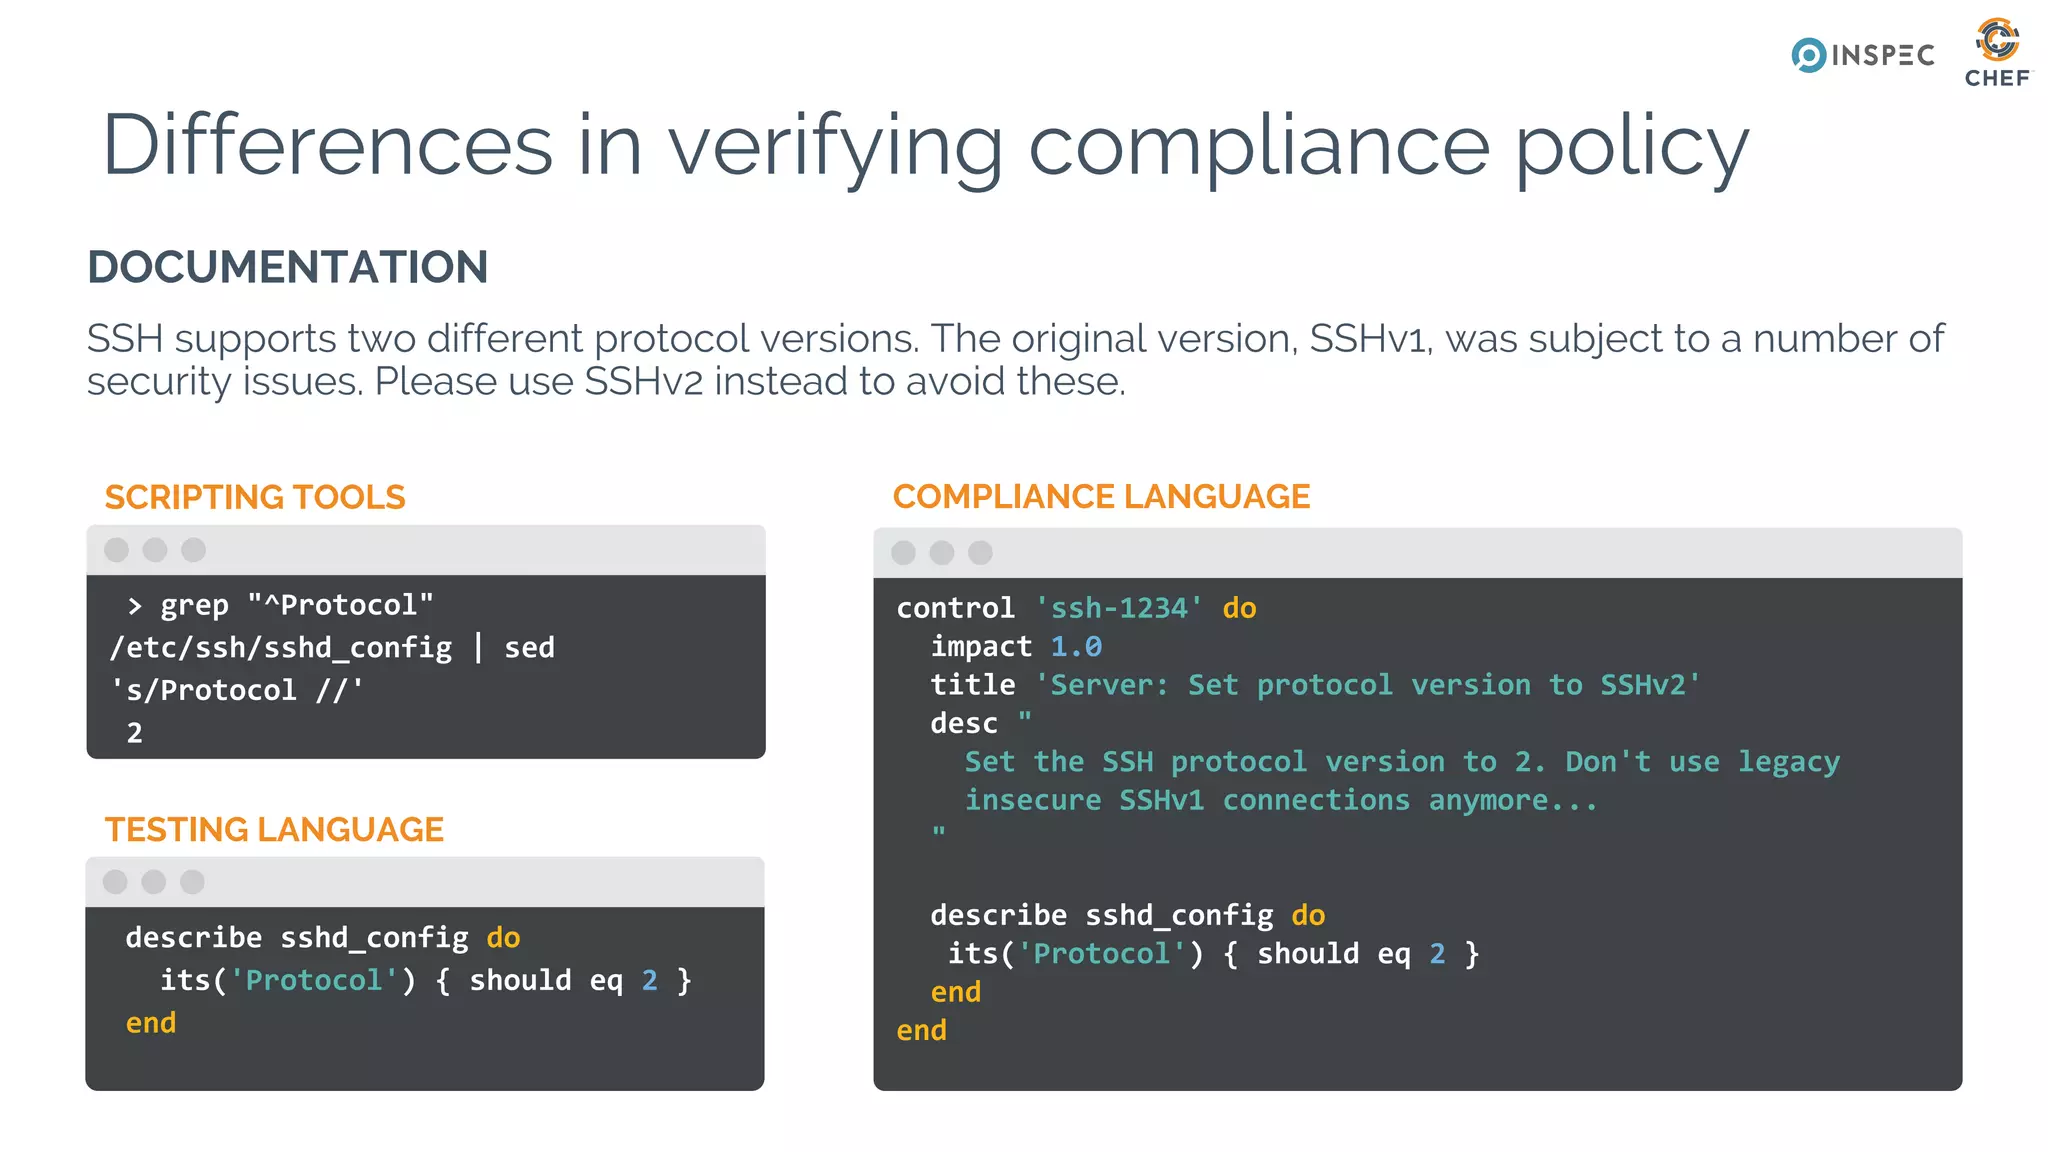Click the 'end' keyword in Testing Language terminal
Viewport: 2048px width, 1152px height.
coord(151,1023)
